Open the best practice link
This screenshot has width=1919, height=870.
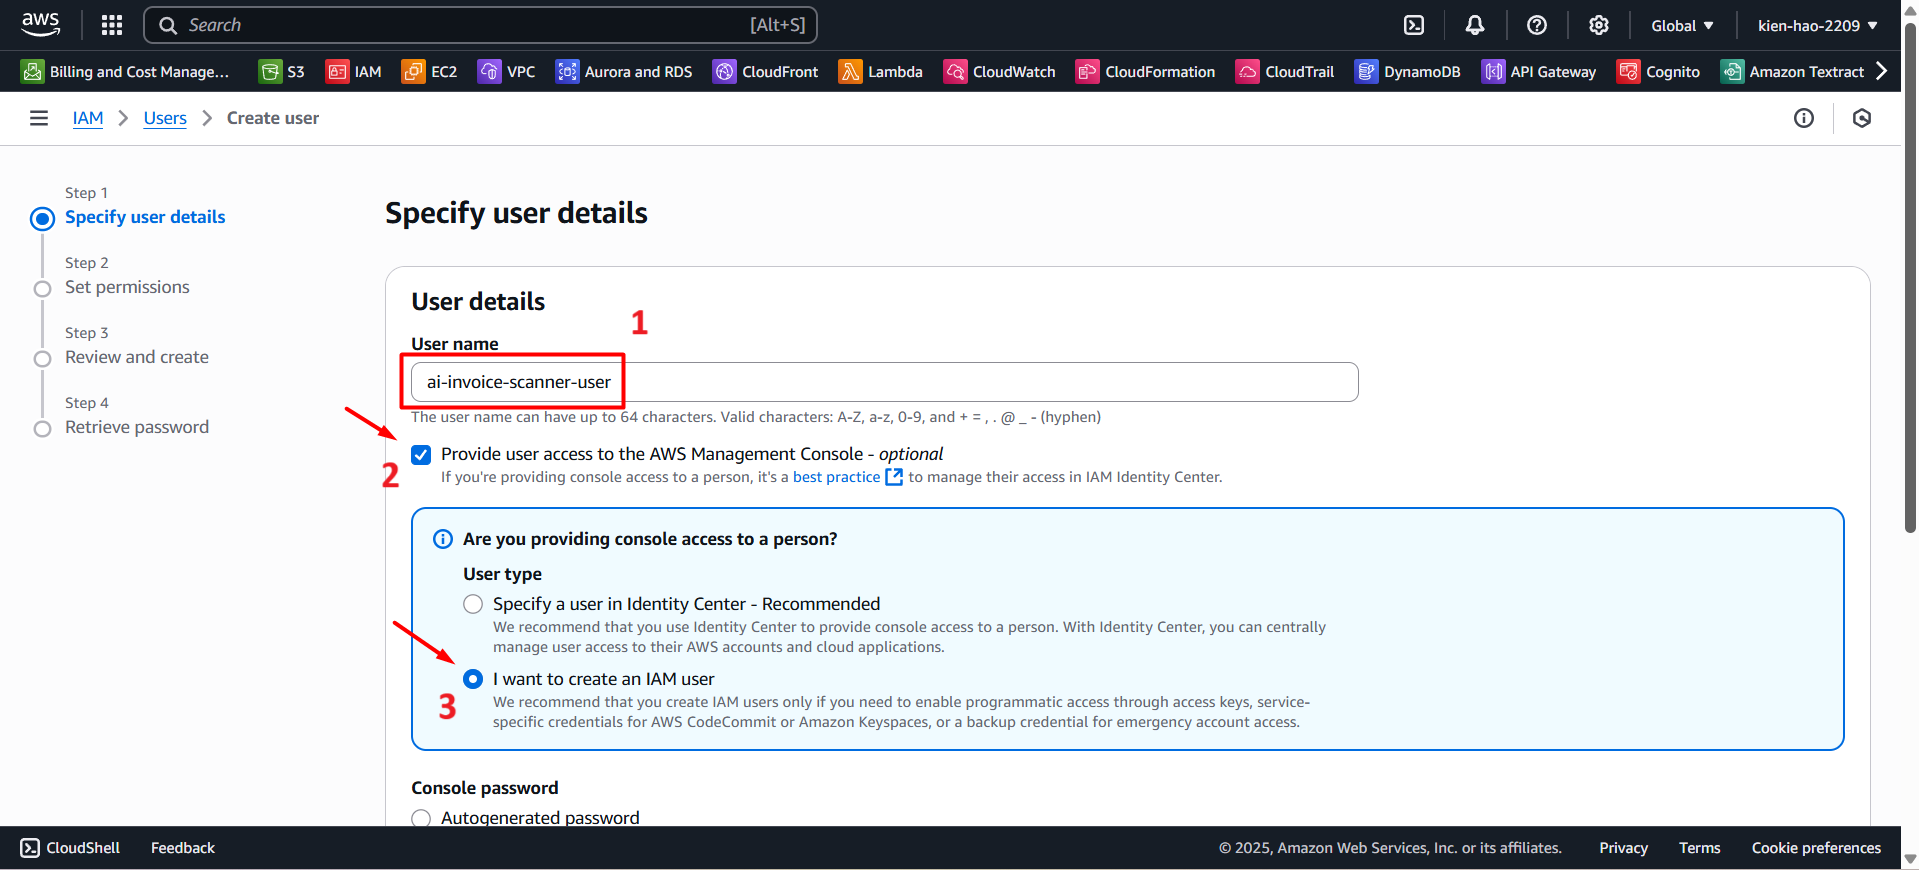(x=837, y=477)
